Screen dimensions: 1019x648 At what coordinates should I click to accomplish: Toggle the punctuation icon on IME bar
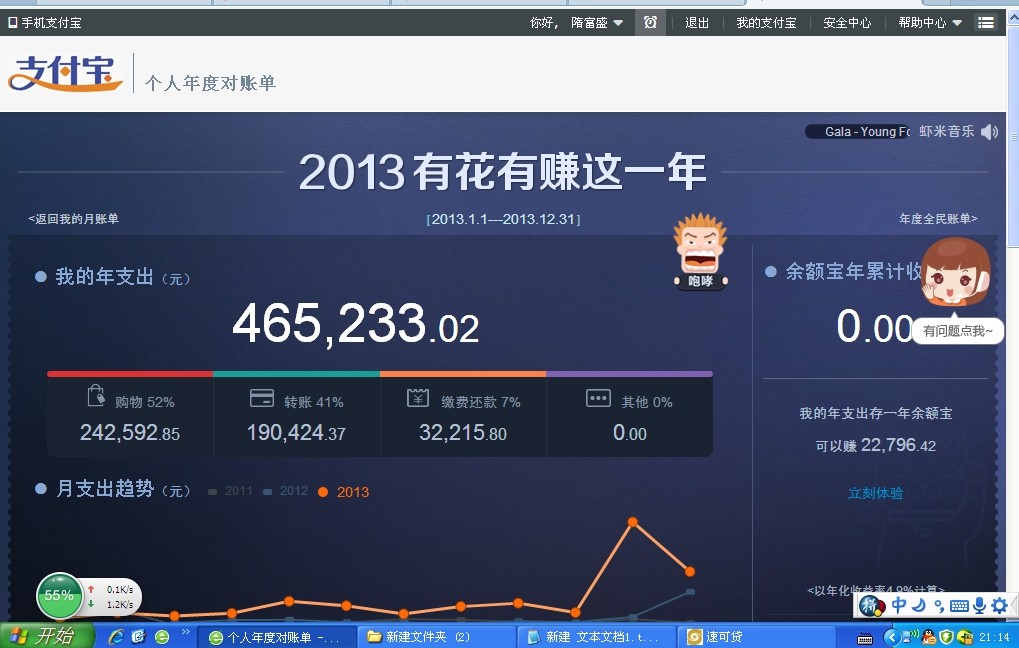(939, 606)
